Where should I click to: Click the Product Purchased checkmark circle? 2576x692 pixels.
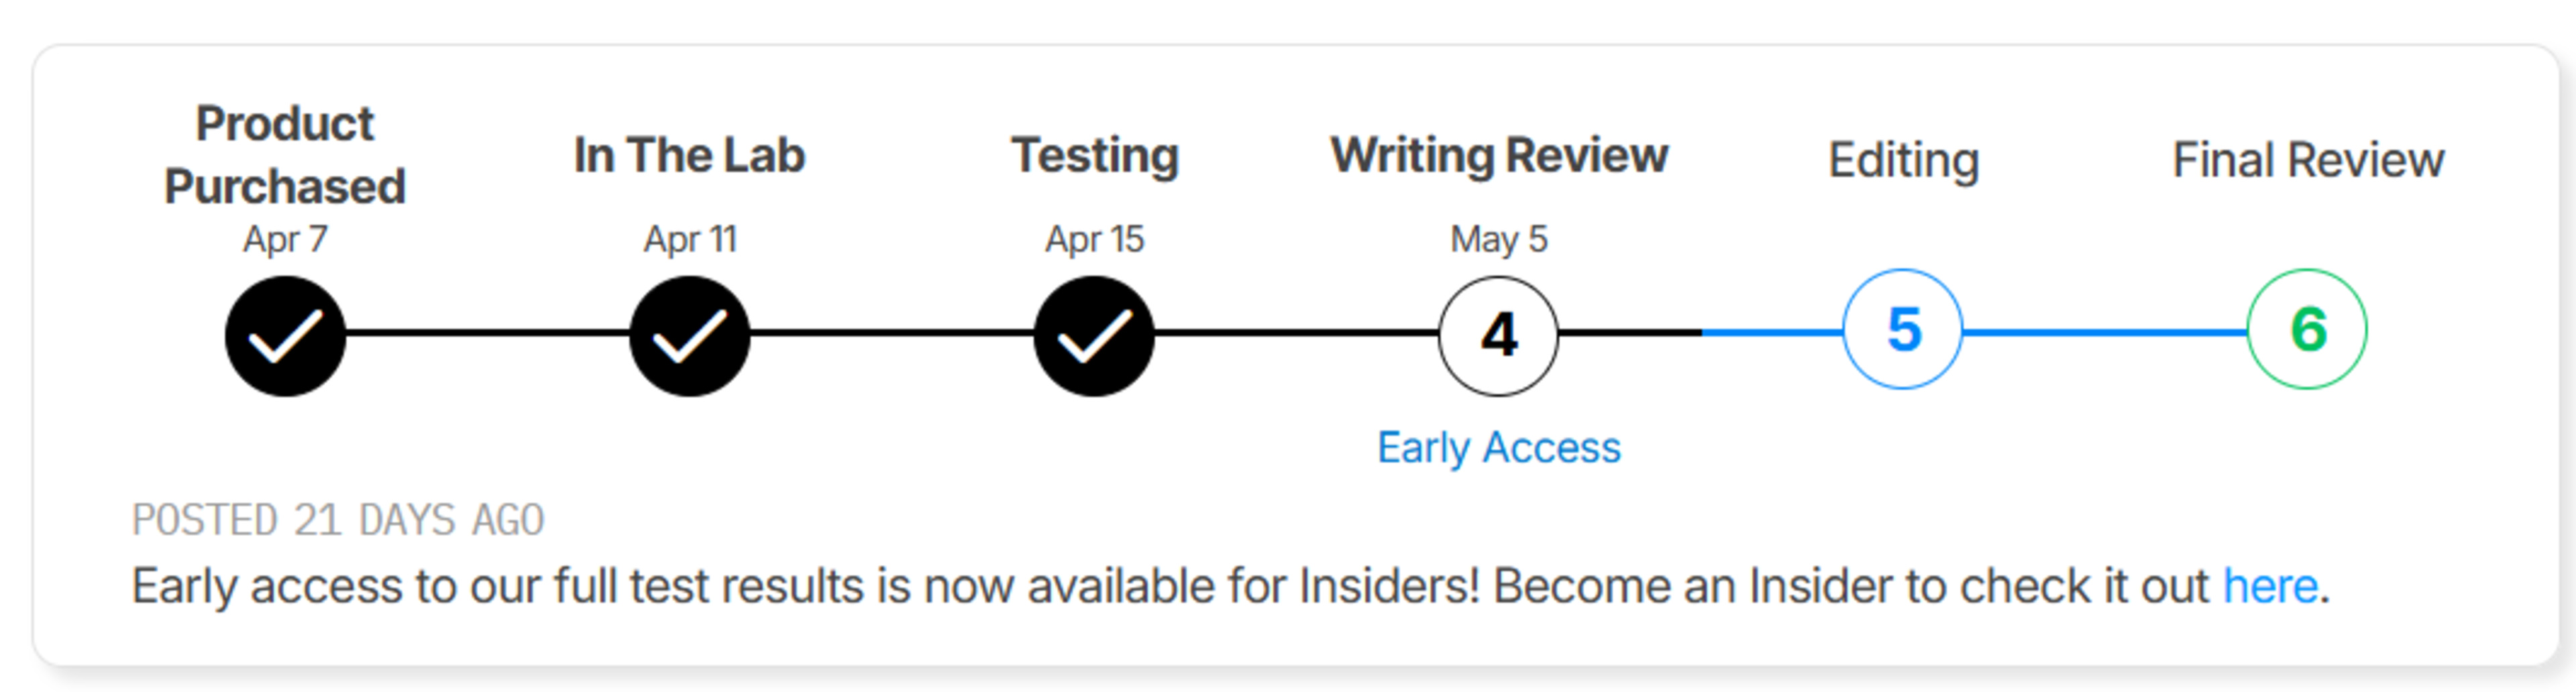[x=285, y=336]
